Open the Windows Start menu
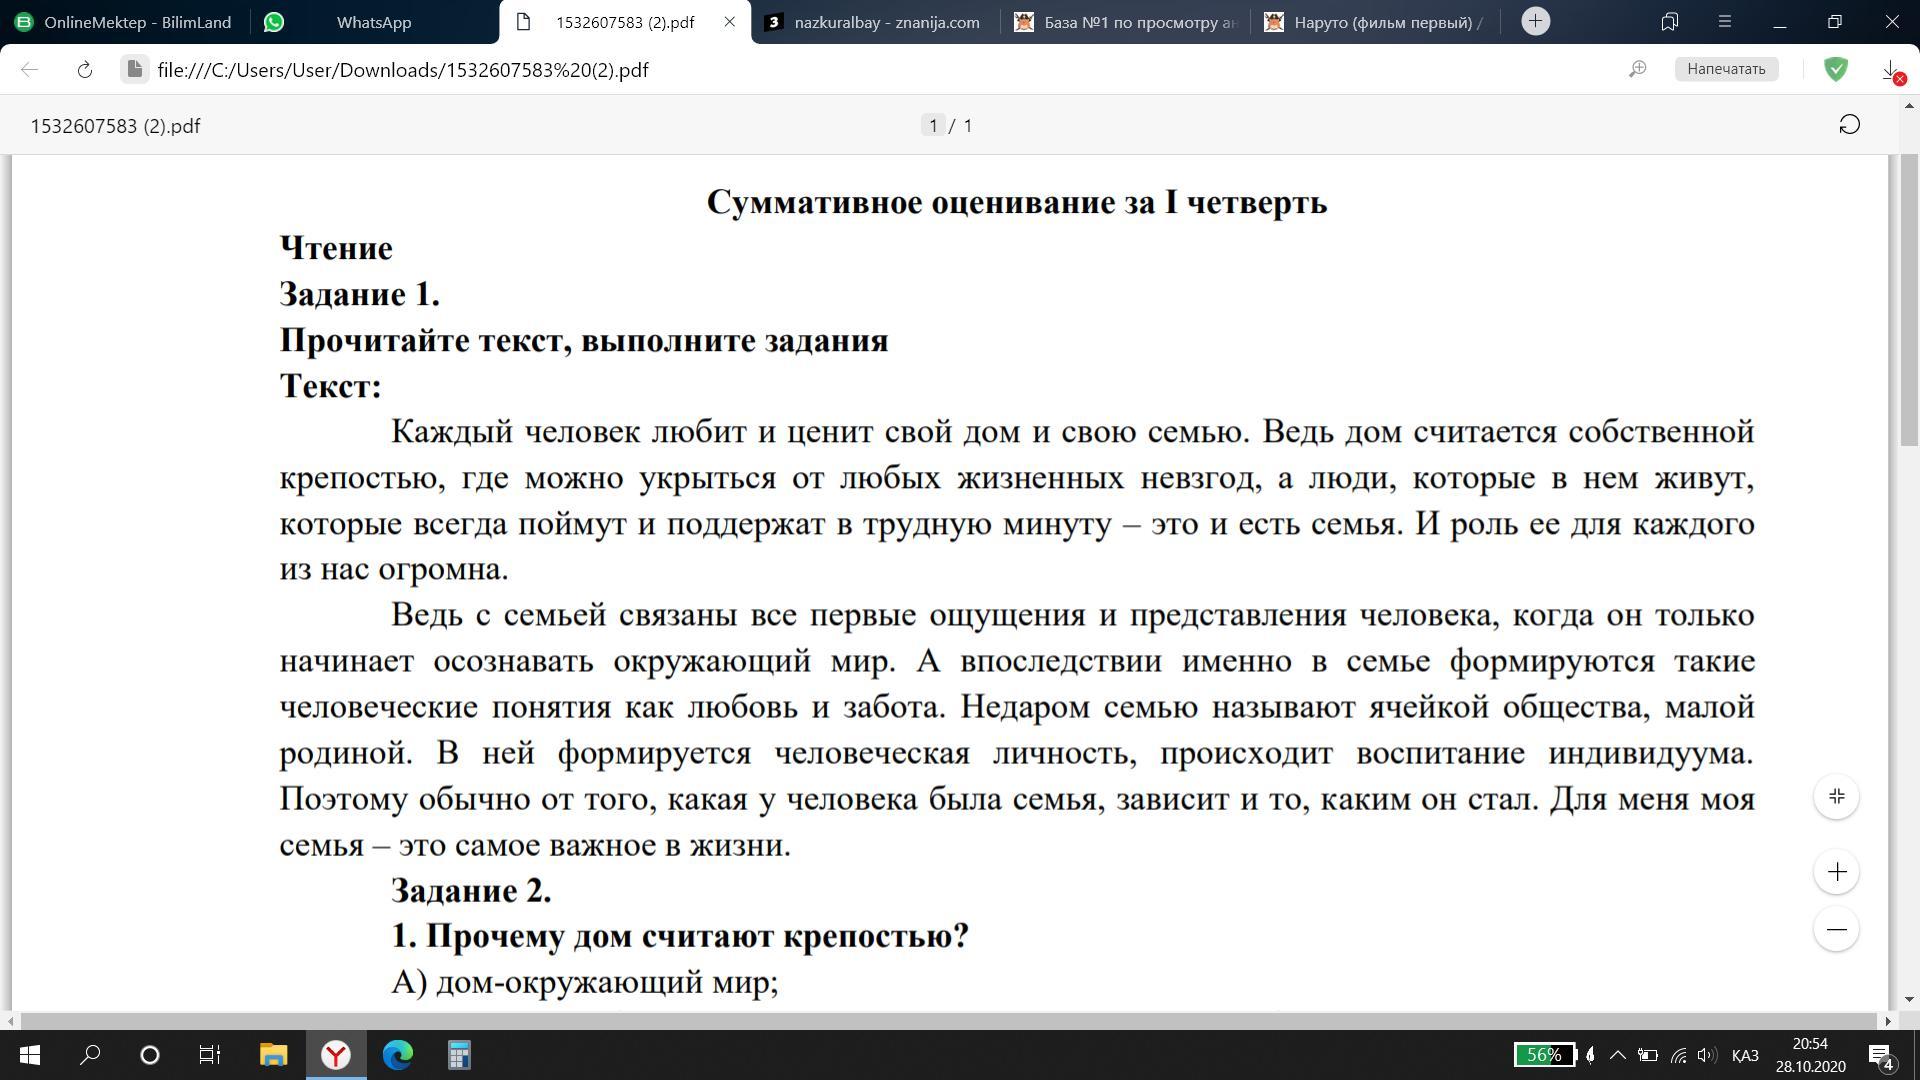The image size is (1920, 1080). coord(29,1055)
